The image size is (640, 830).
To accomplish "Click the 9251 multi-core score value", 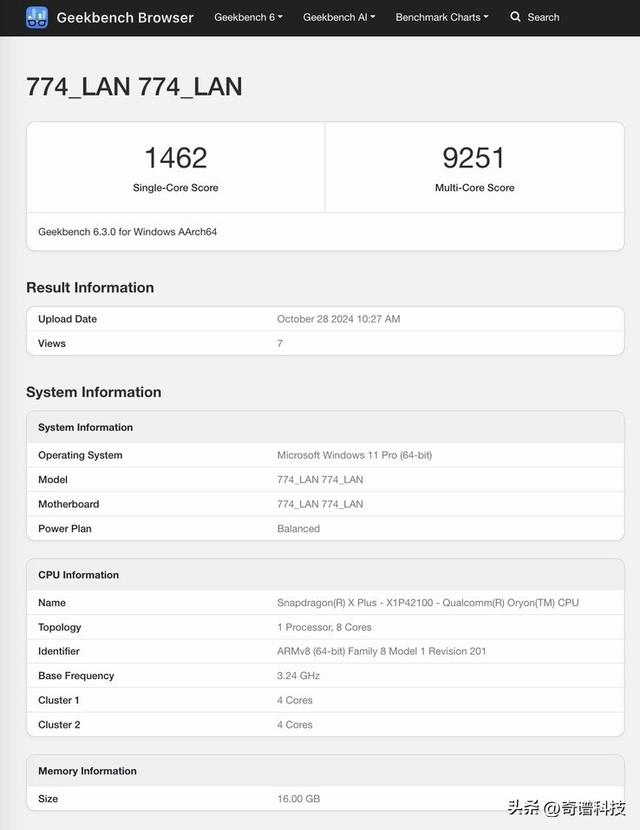I will 474,158.
